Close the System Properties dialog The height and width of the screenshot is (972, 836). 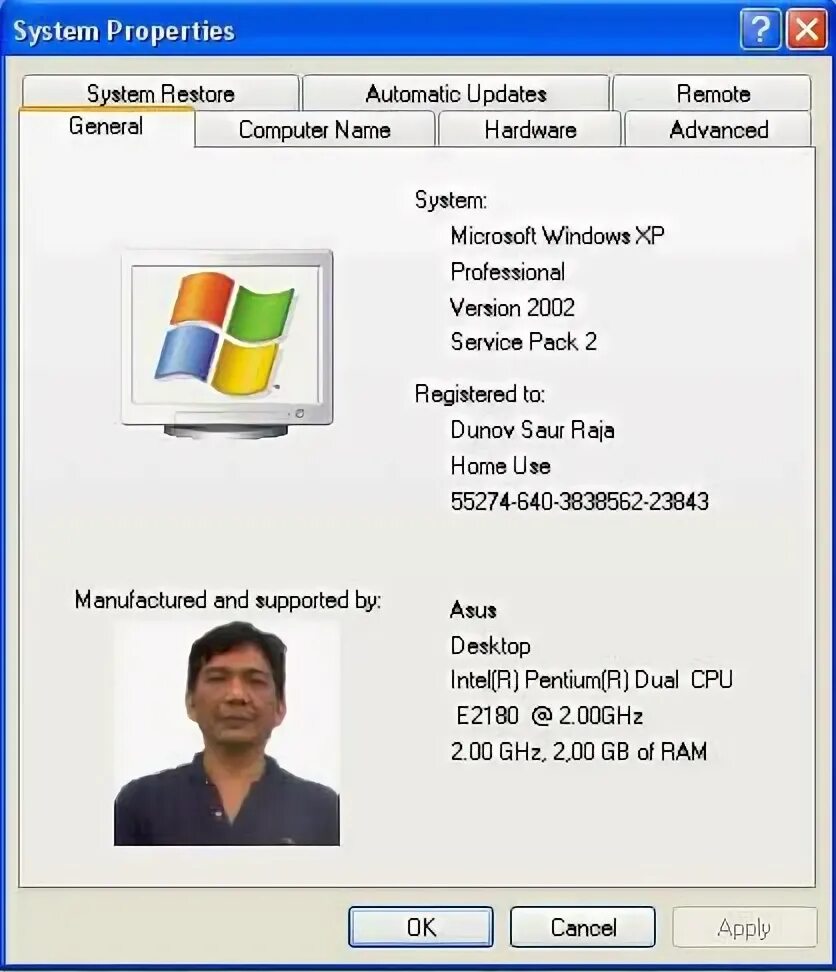coord(806,29)
